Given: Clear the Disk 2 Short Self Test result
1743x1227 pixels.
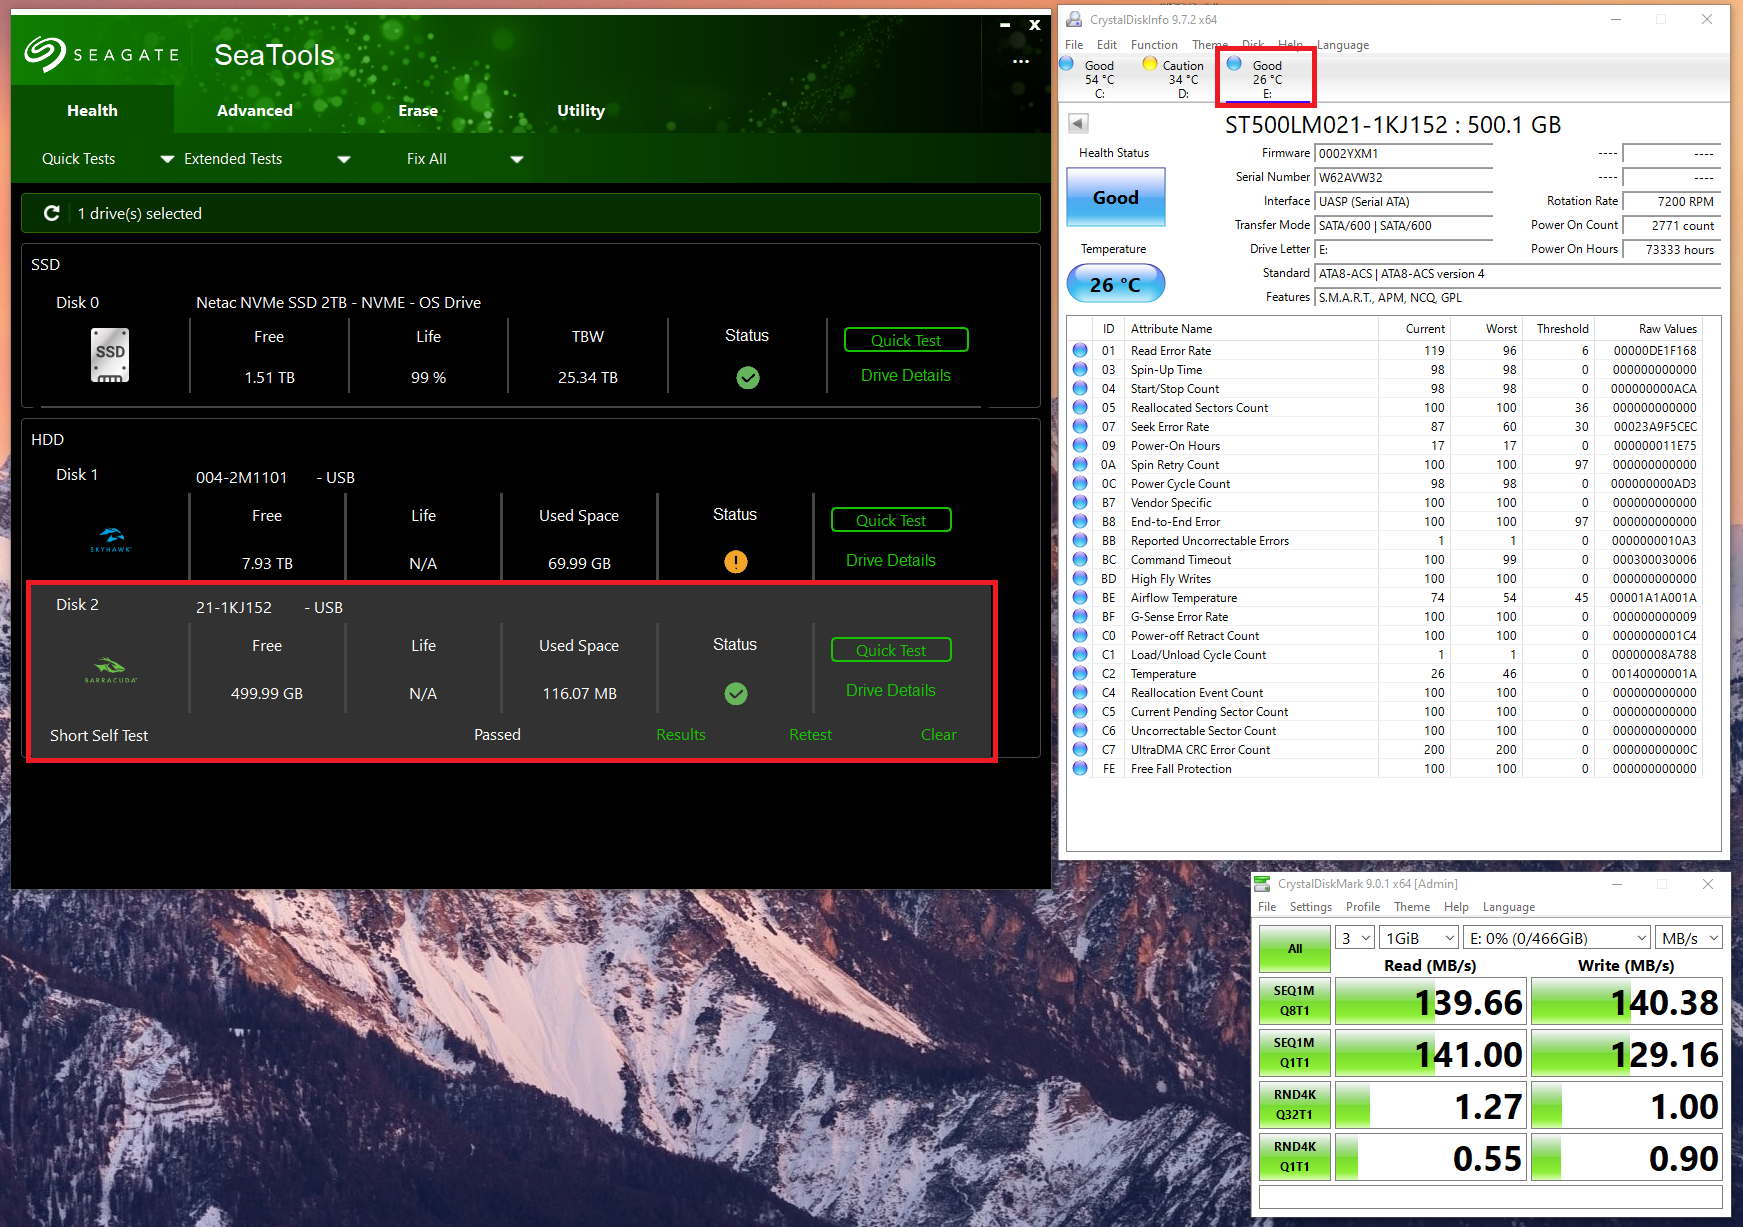Looking at the screenshot, I should click(939, 735).
